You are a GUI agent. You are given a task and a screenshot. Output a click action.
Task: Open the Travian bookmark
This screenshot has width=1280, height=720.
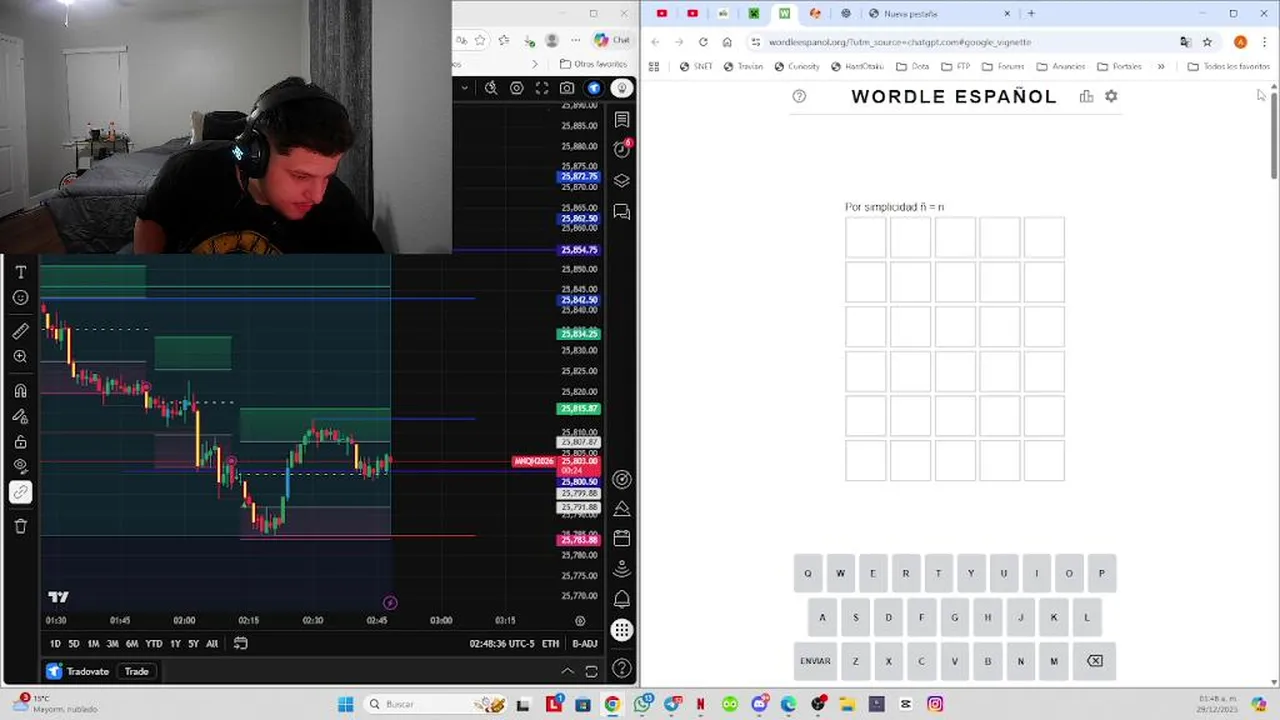tap(743, 67)
